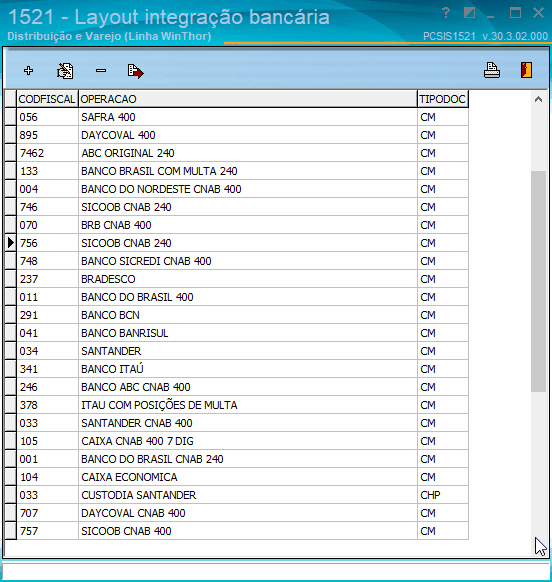The image size is (552, 582).
Task: Click code cell 707
Action: 47,513
